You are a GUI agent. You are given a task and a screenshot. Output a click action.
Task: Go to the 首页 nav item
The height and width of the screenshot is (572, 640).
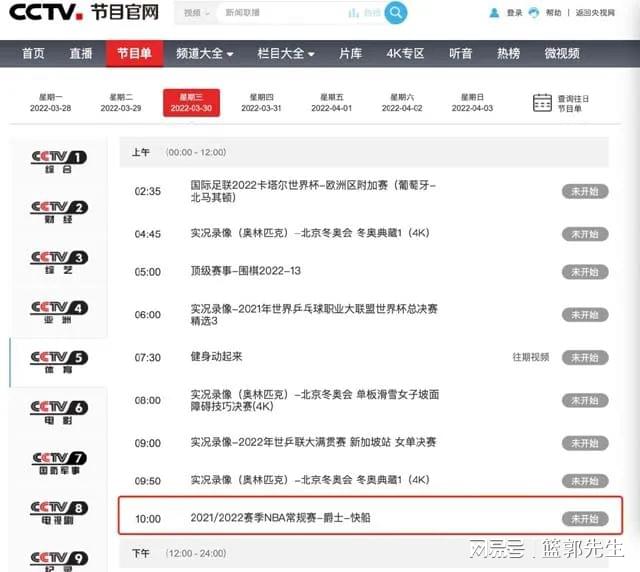(x=33, y=53)
